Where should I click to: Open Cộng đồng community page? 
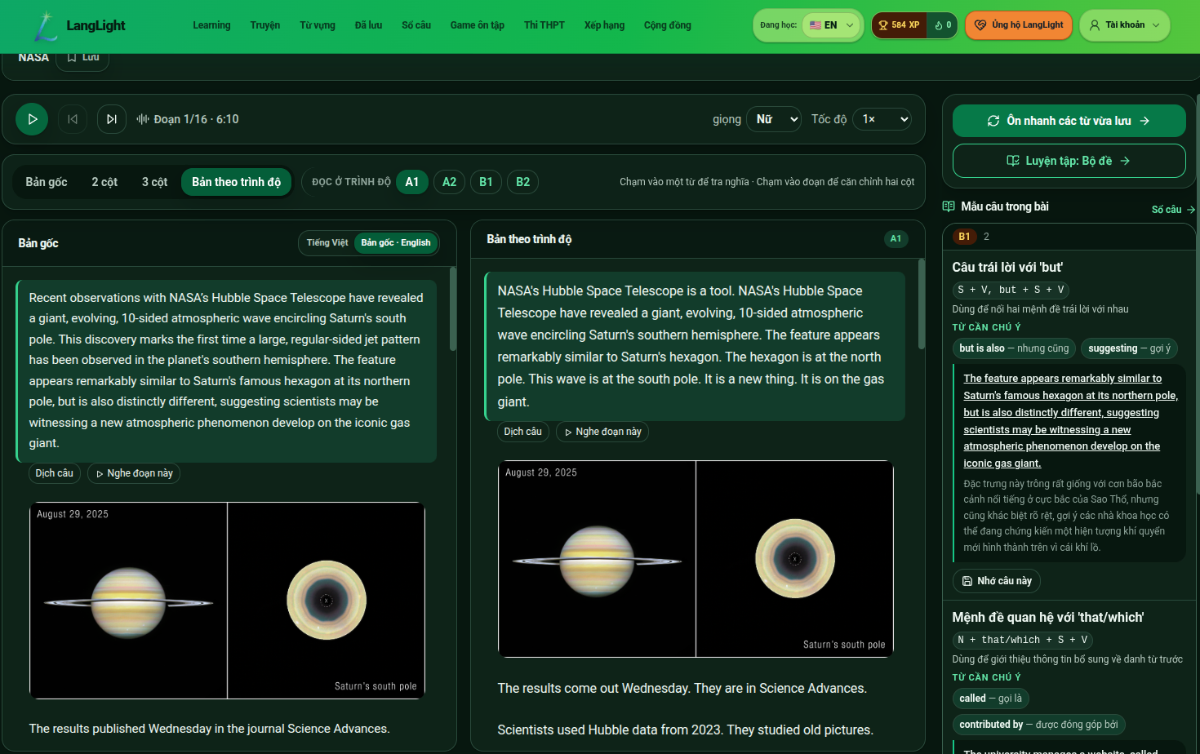tap(667, 25)
